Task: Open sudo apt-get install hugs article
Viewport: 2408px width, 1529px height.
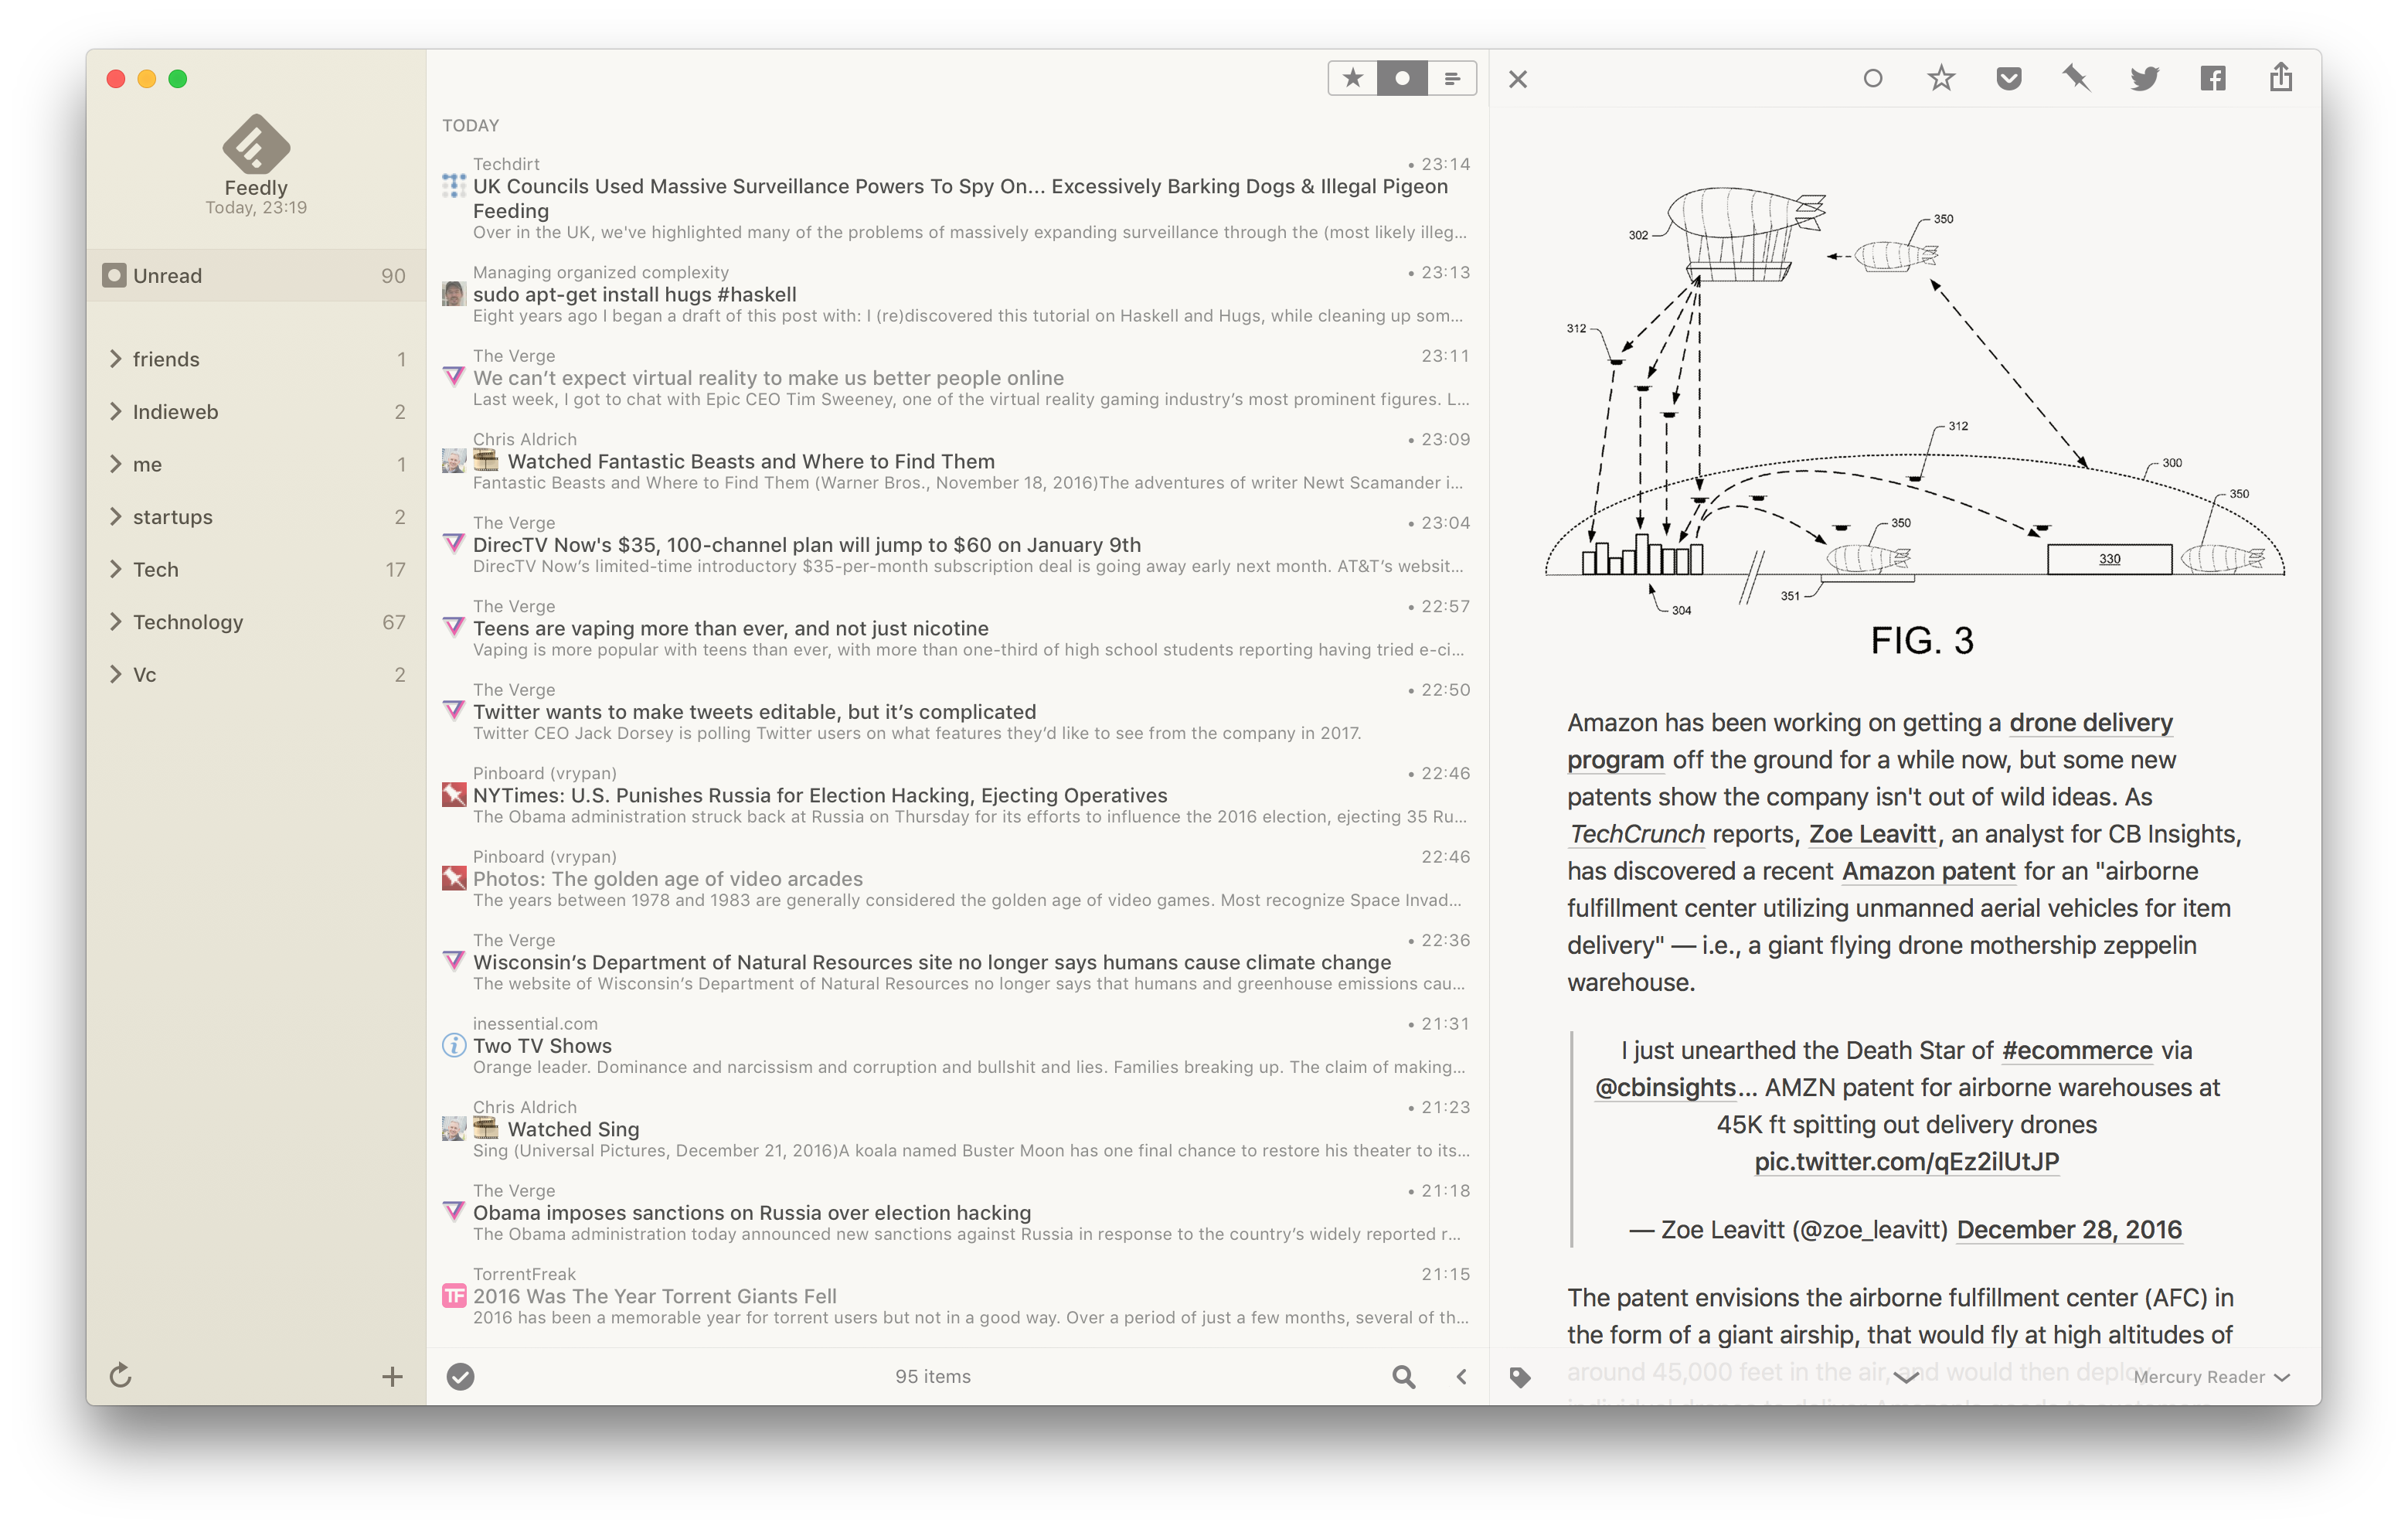Action: (x=956, y=294)
